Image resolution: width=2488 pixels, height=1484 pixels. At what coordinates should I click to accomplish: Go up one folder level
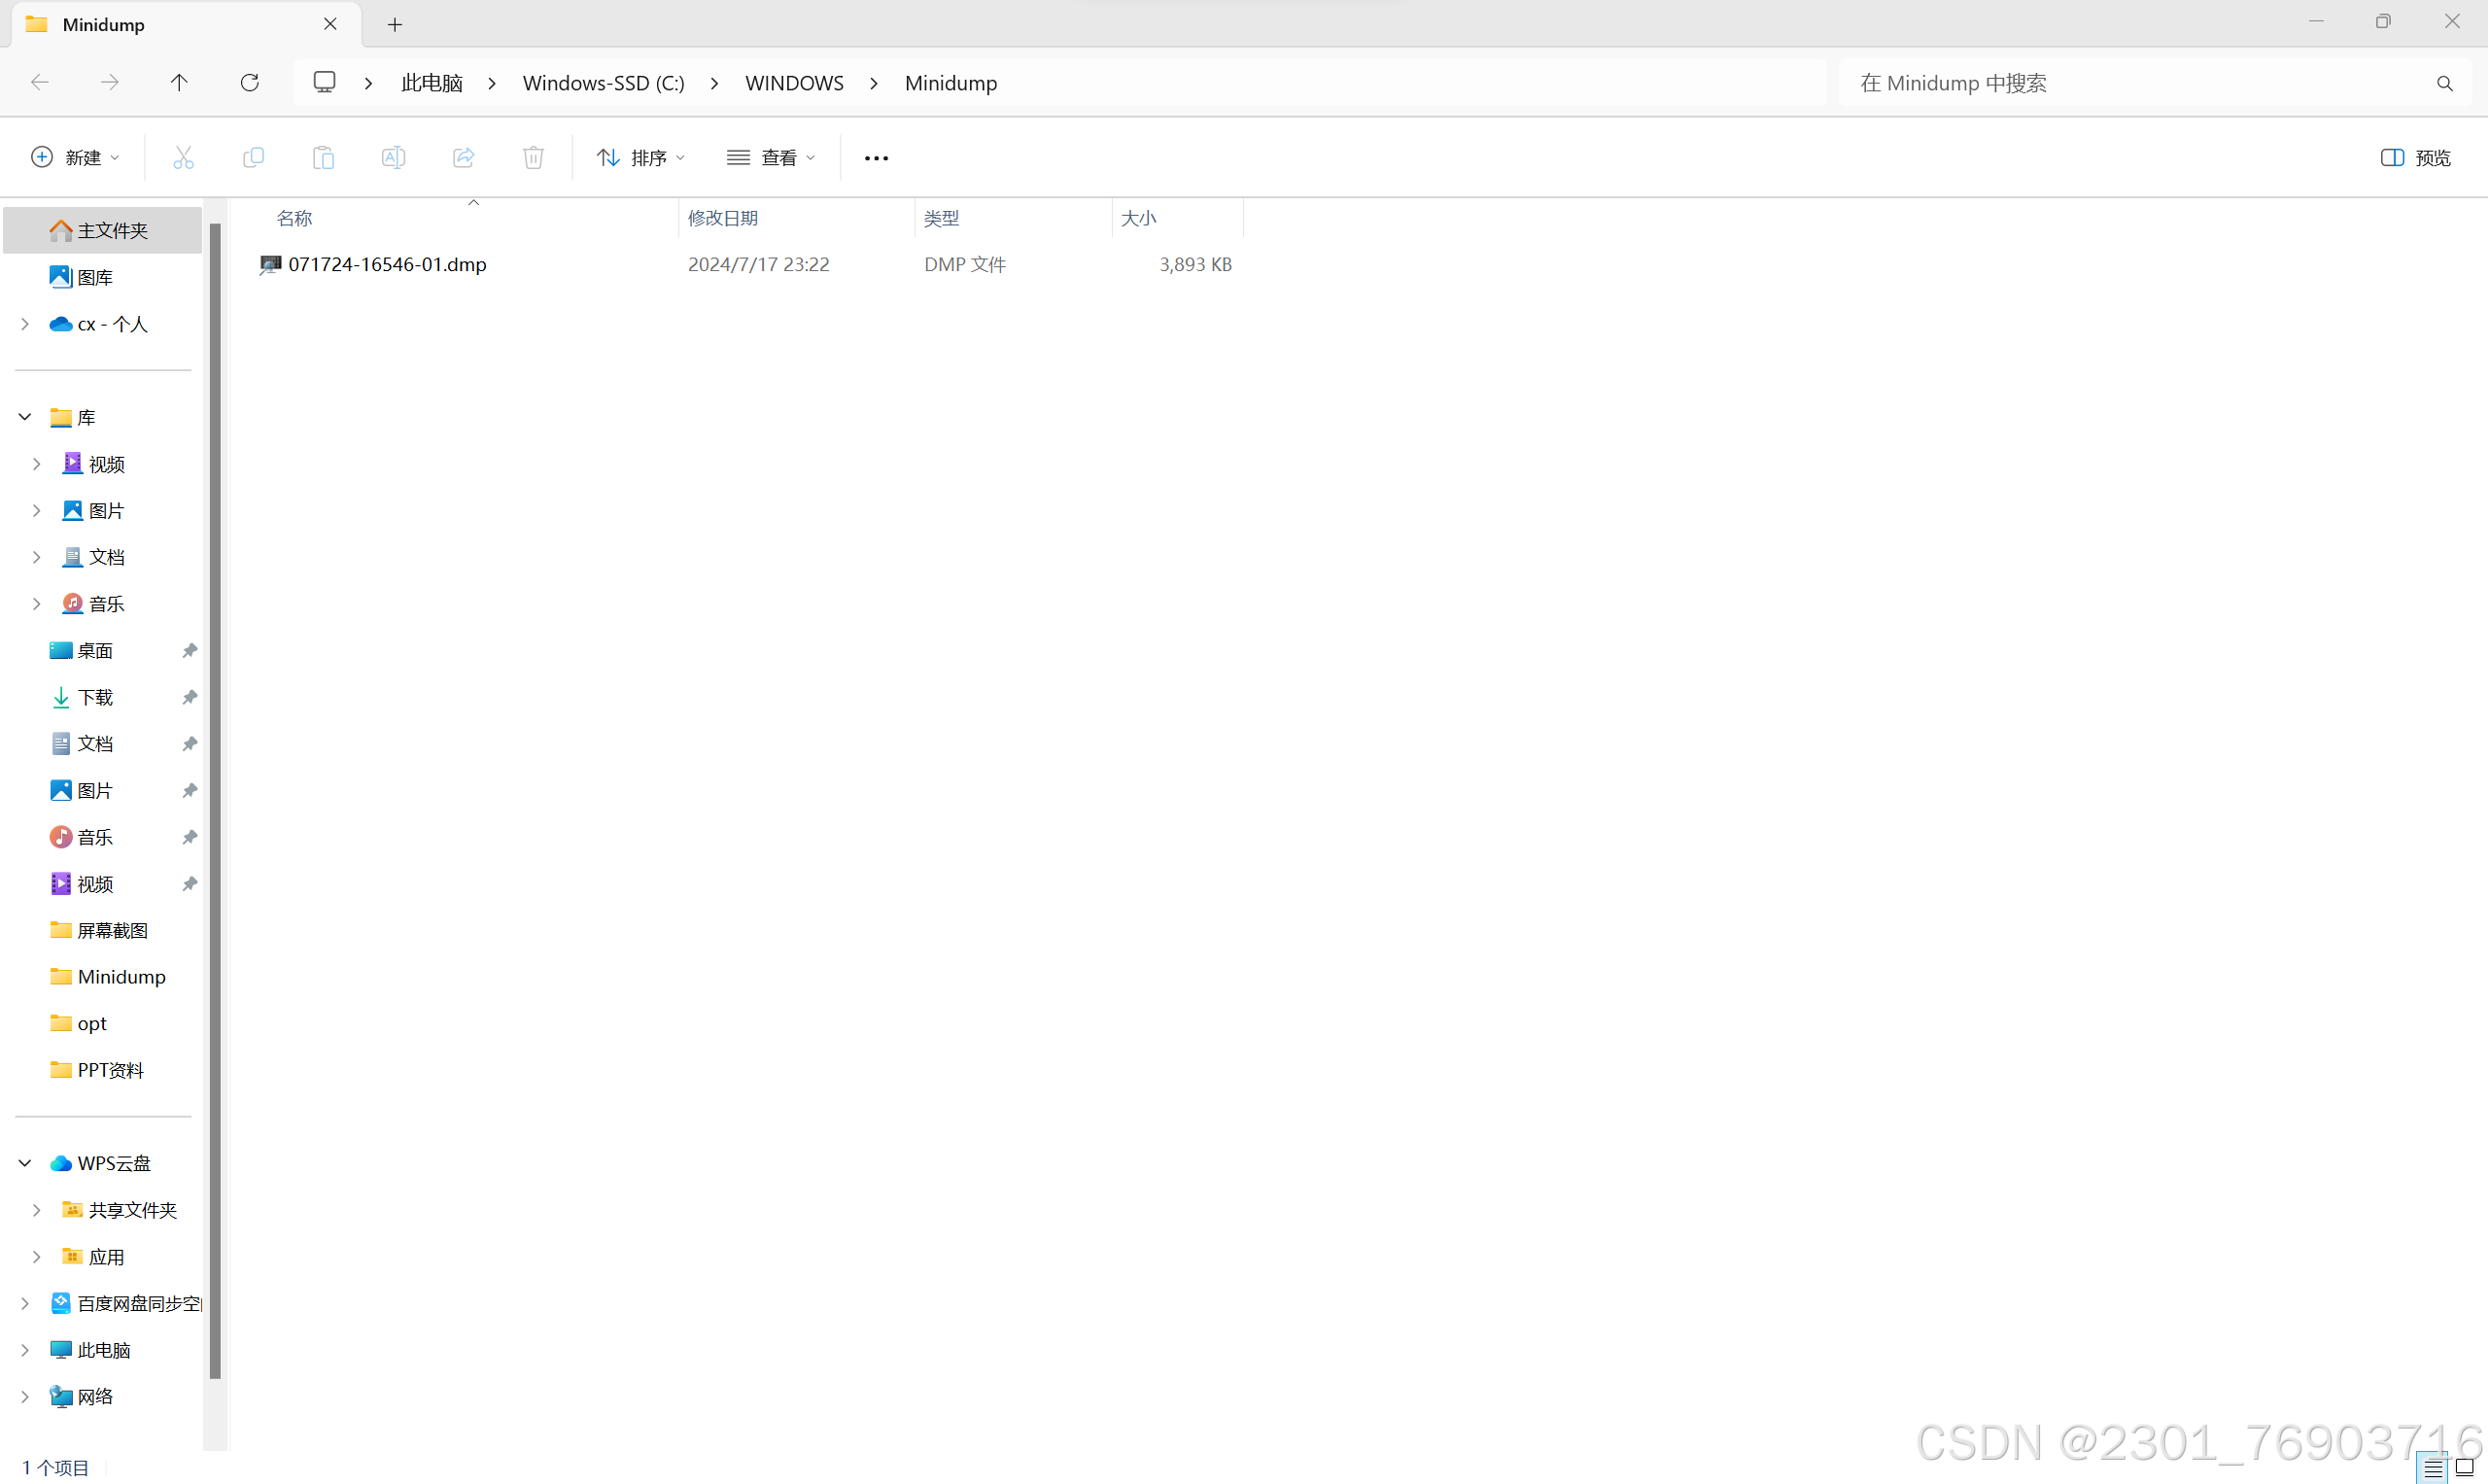(x=179, y=82)
